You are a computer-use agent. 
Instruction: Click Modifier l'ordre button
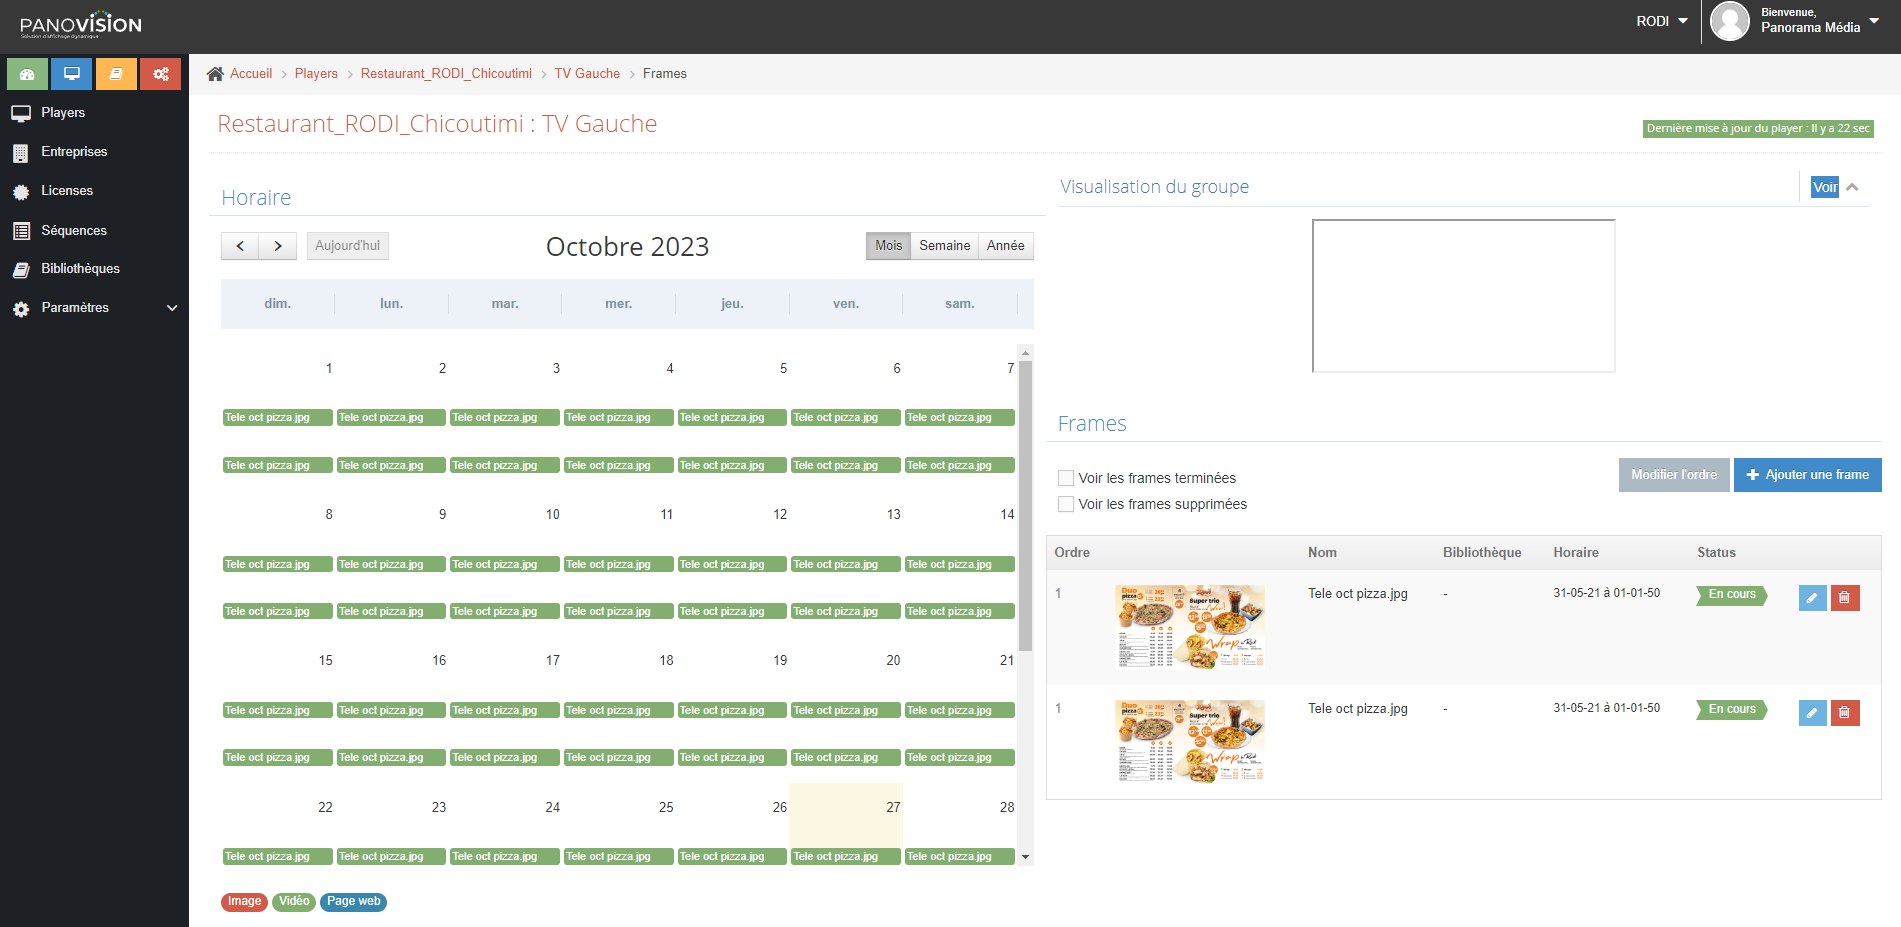1673,475
